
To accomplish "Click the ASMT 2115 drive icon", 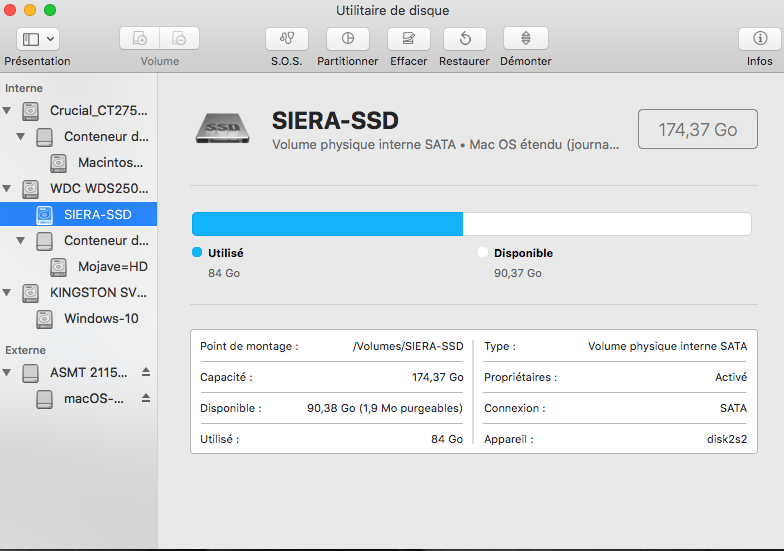I will (x=30, y=373).
